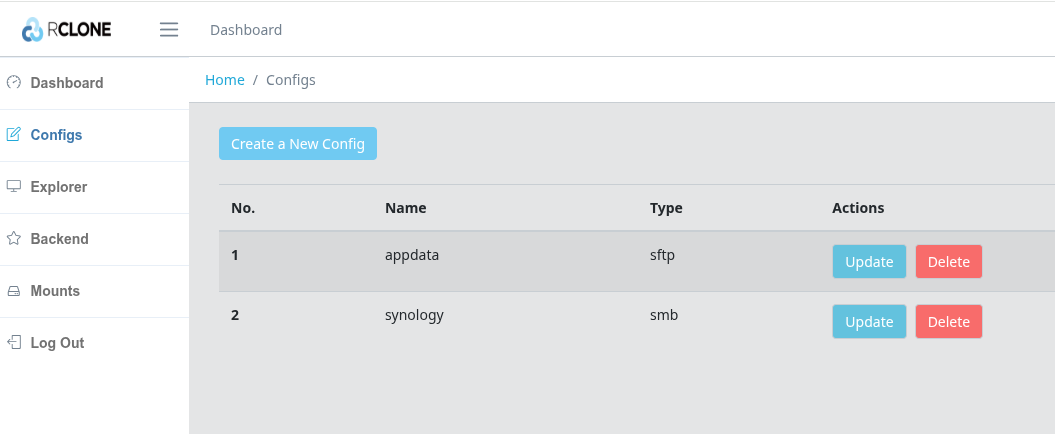The image size is (1055, 434).
Task: Follow the Home breadcrumb link
Action: coord(225,80)
